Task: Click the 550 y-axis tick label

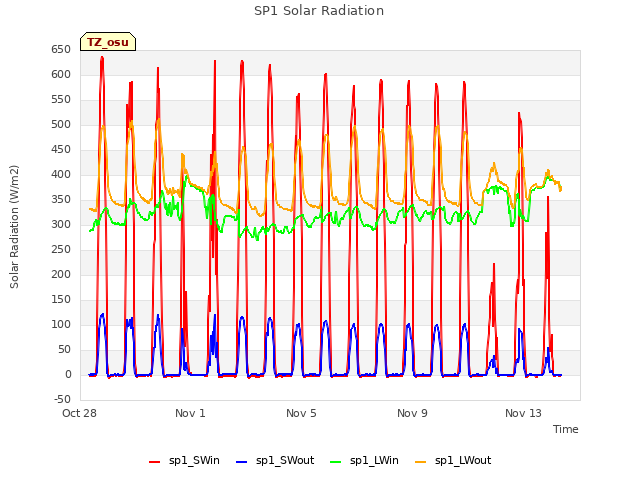Action: click(61, 100)
